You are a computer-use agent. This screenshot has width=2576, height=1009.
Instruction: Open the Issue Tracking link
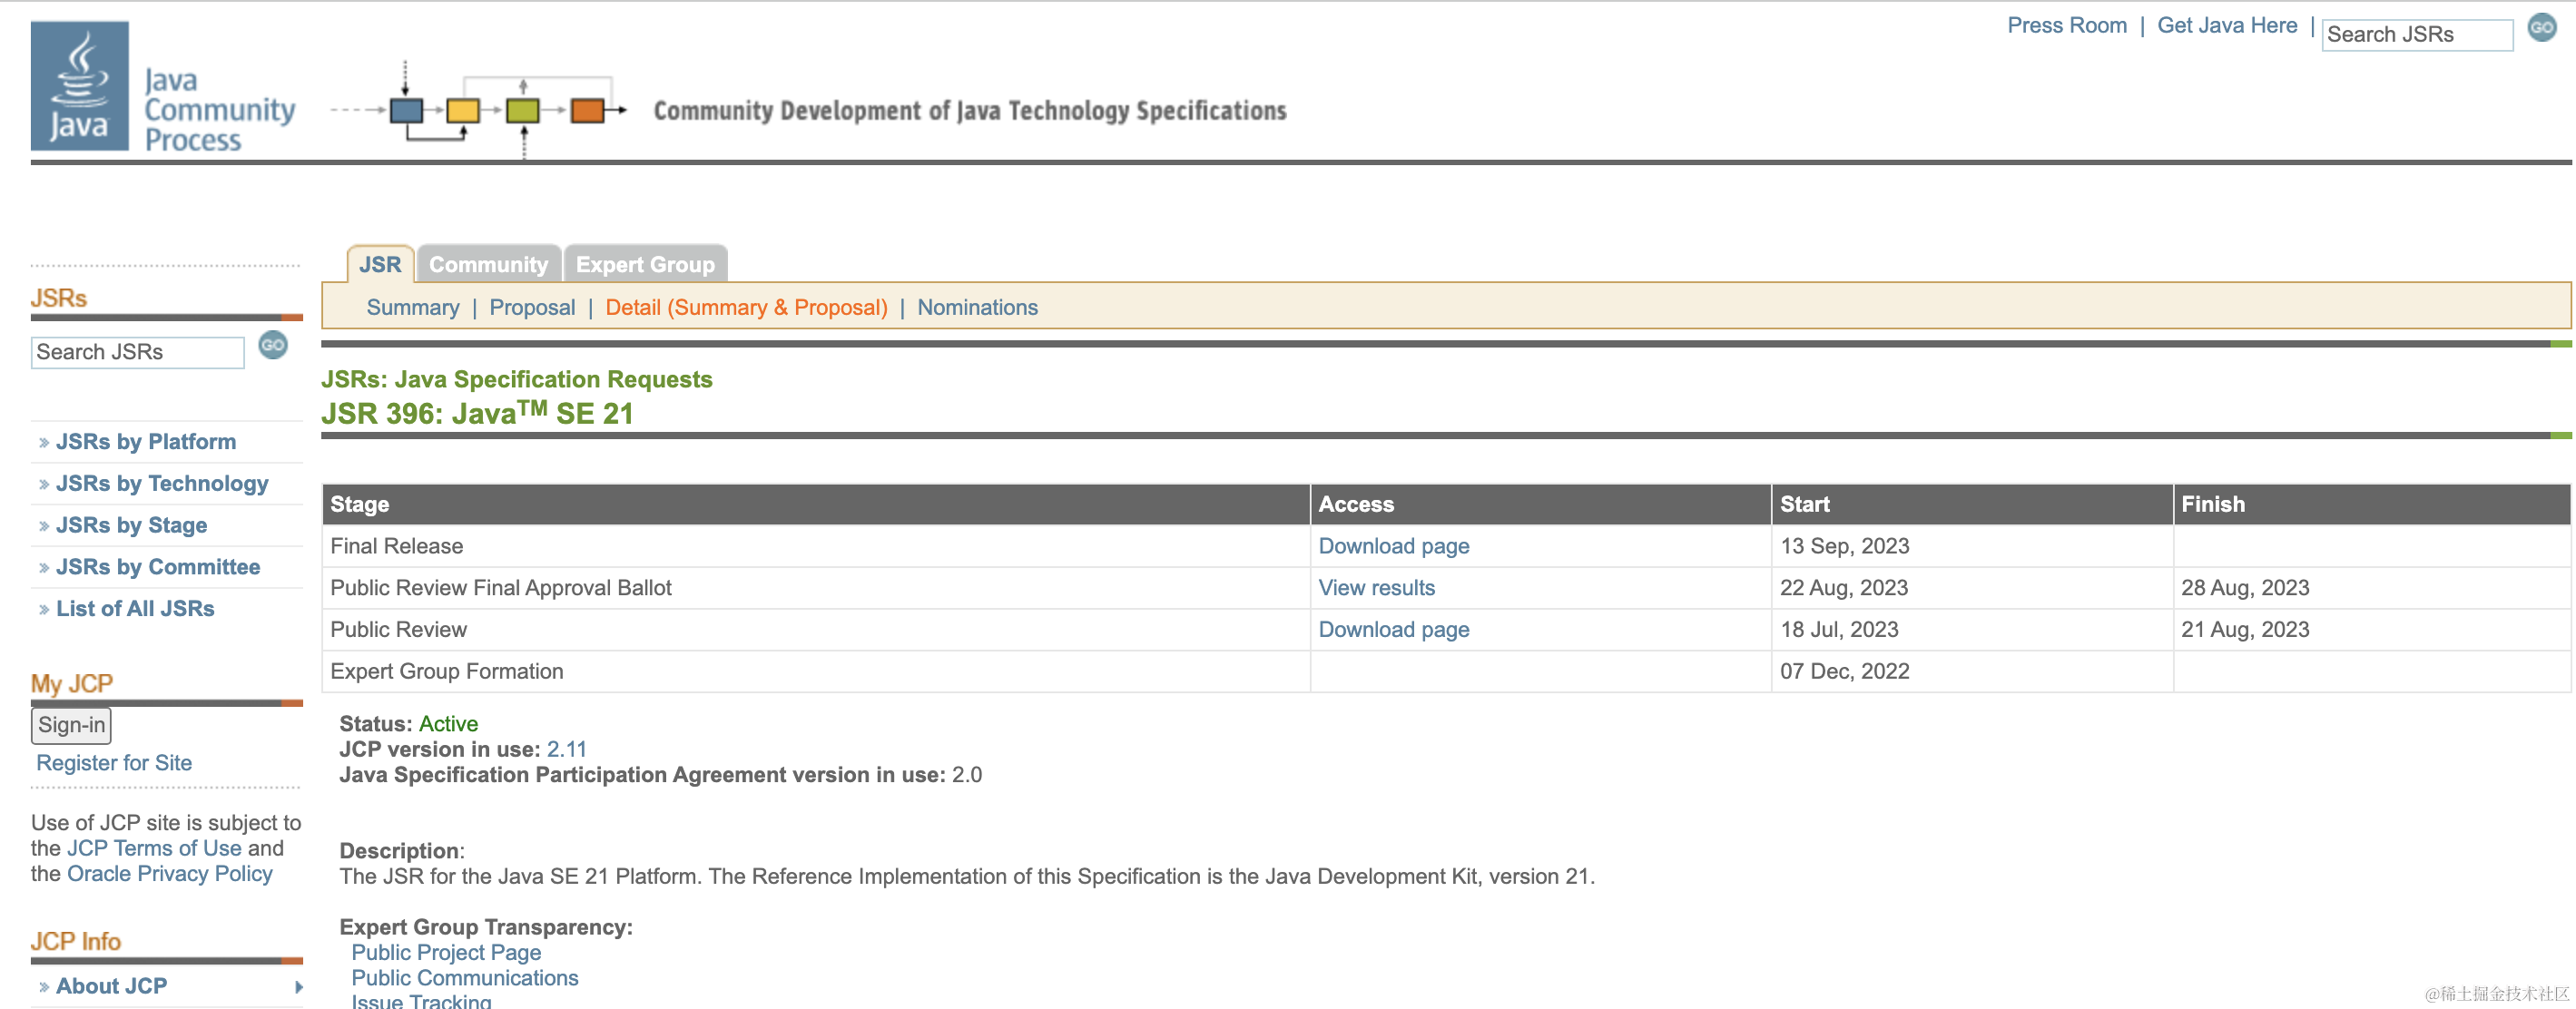pyautogui.click(x=421, y=1001)
